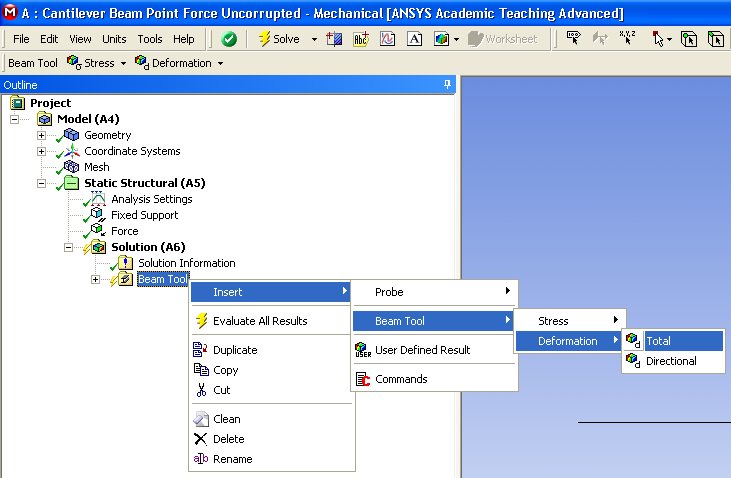This screenshot has height=478, width=731.
Task: Expand the Coordinate Systems node
Action: tap(41, 152)
